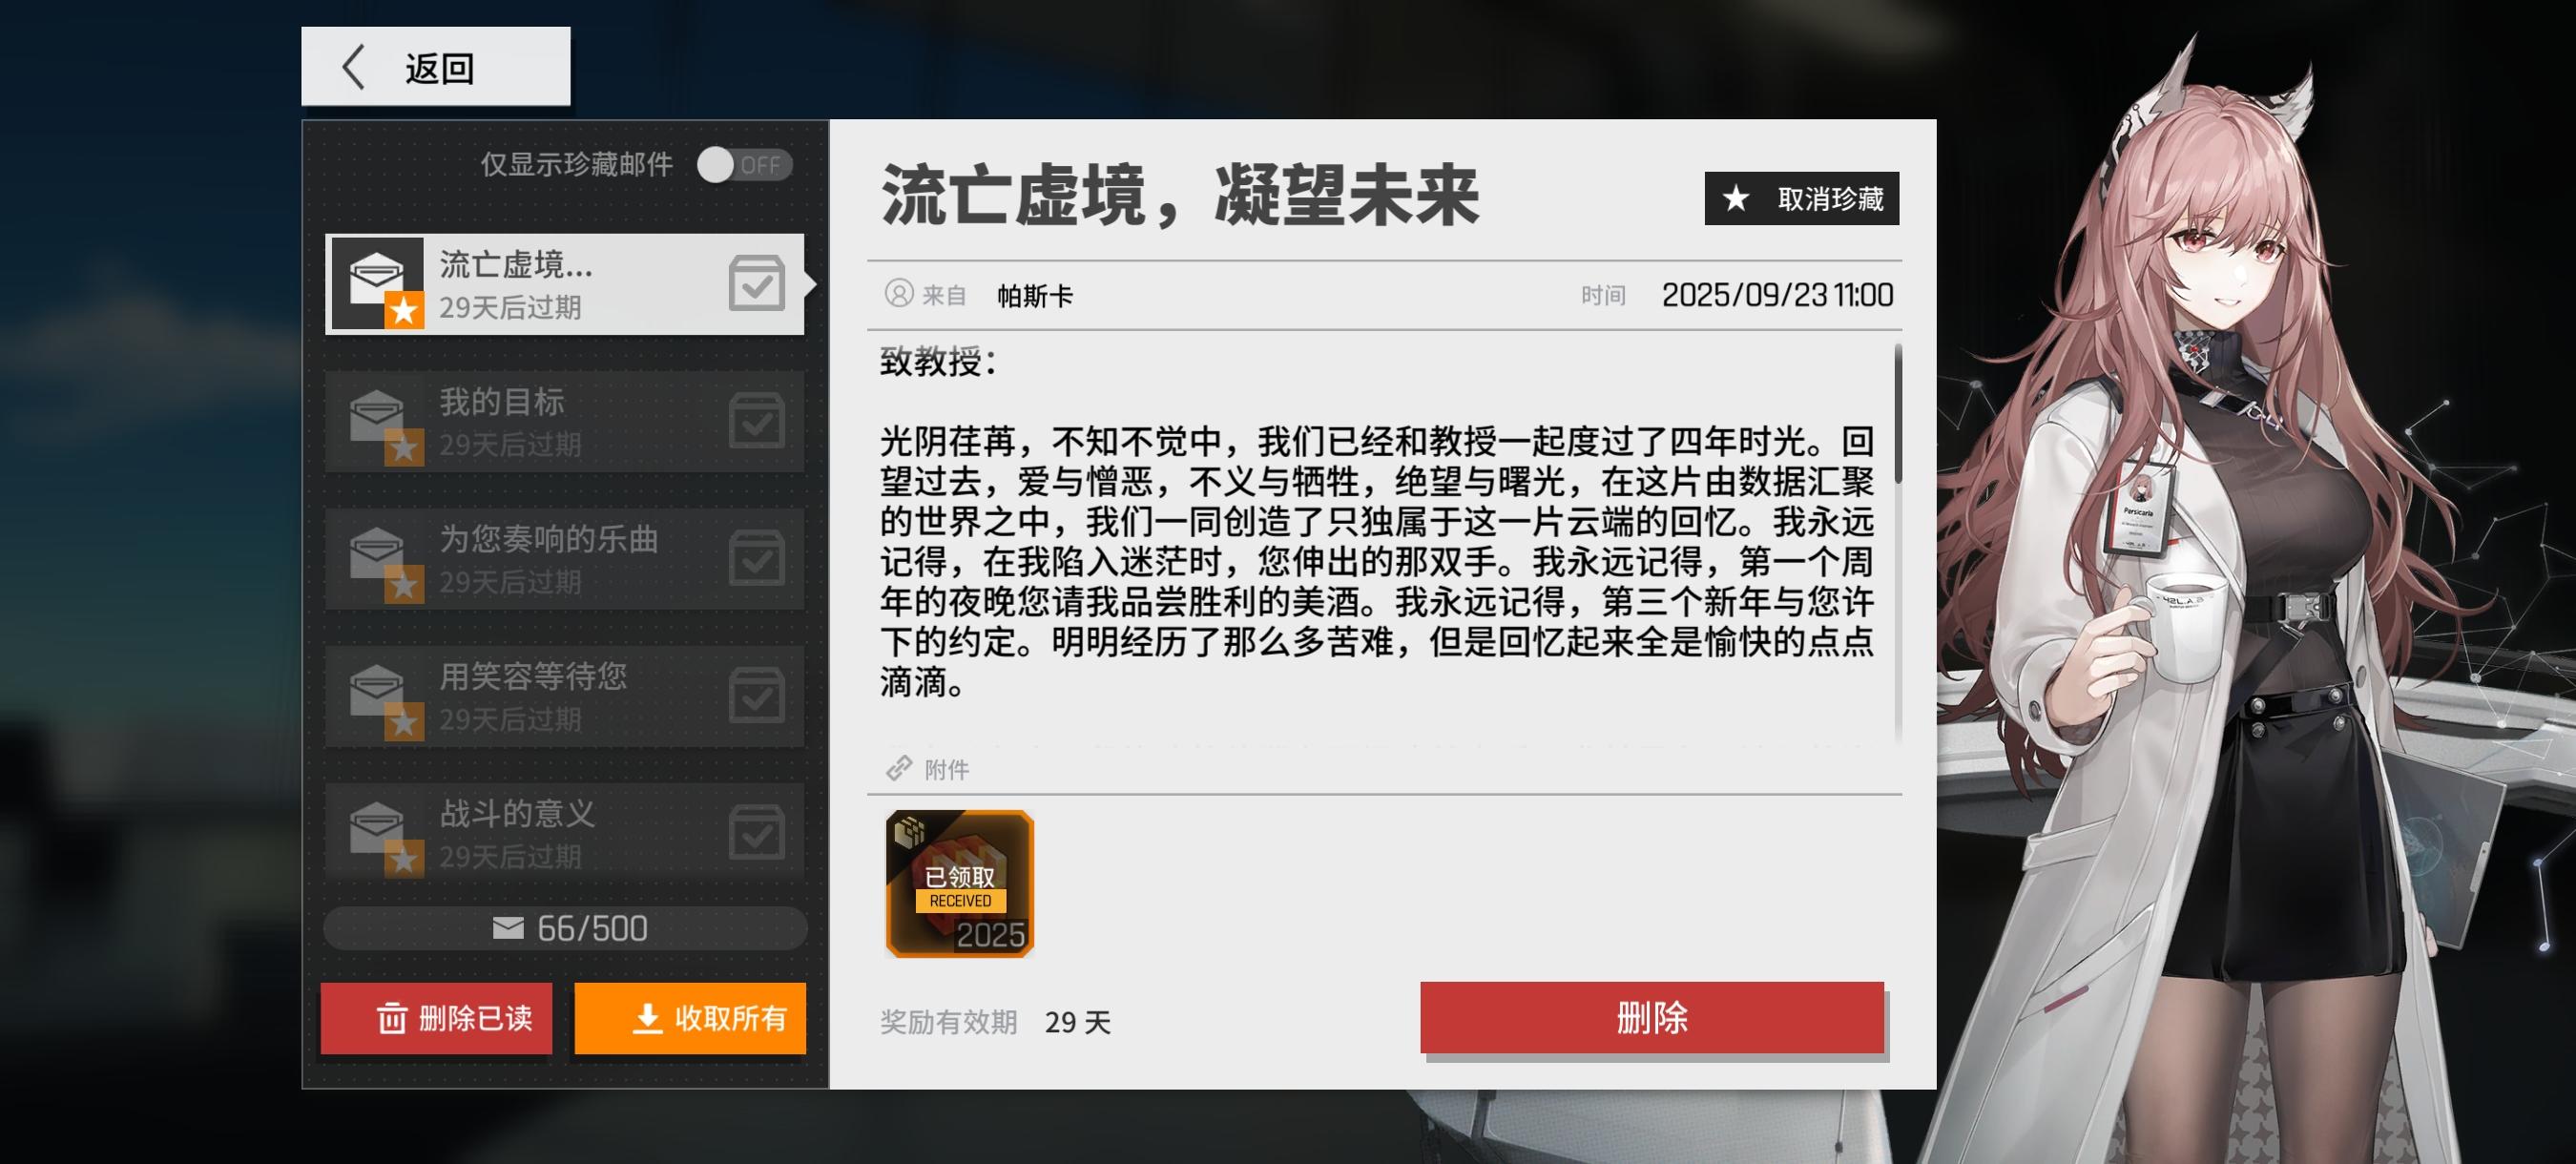Click the star badge on 用笑容等待您 mail
Screen dimensions: 2576x1164
coord(404,722)
